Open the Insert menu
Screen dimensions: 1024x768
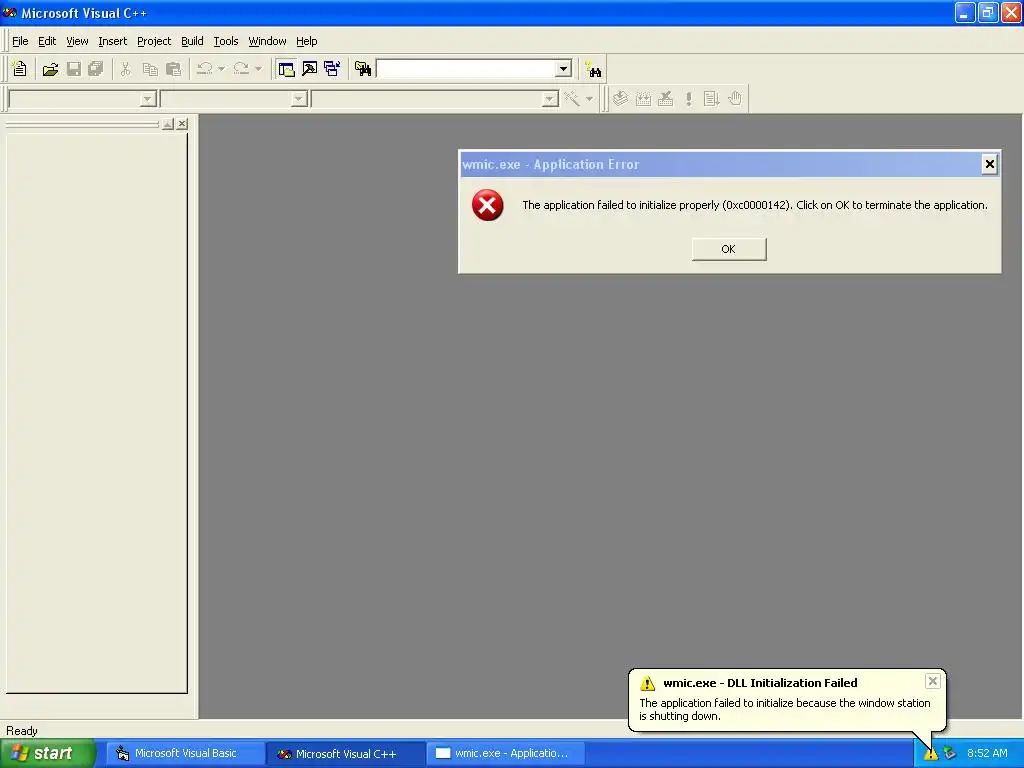112,41
